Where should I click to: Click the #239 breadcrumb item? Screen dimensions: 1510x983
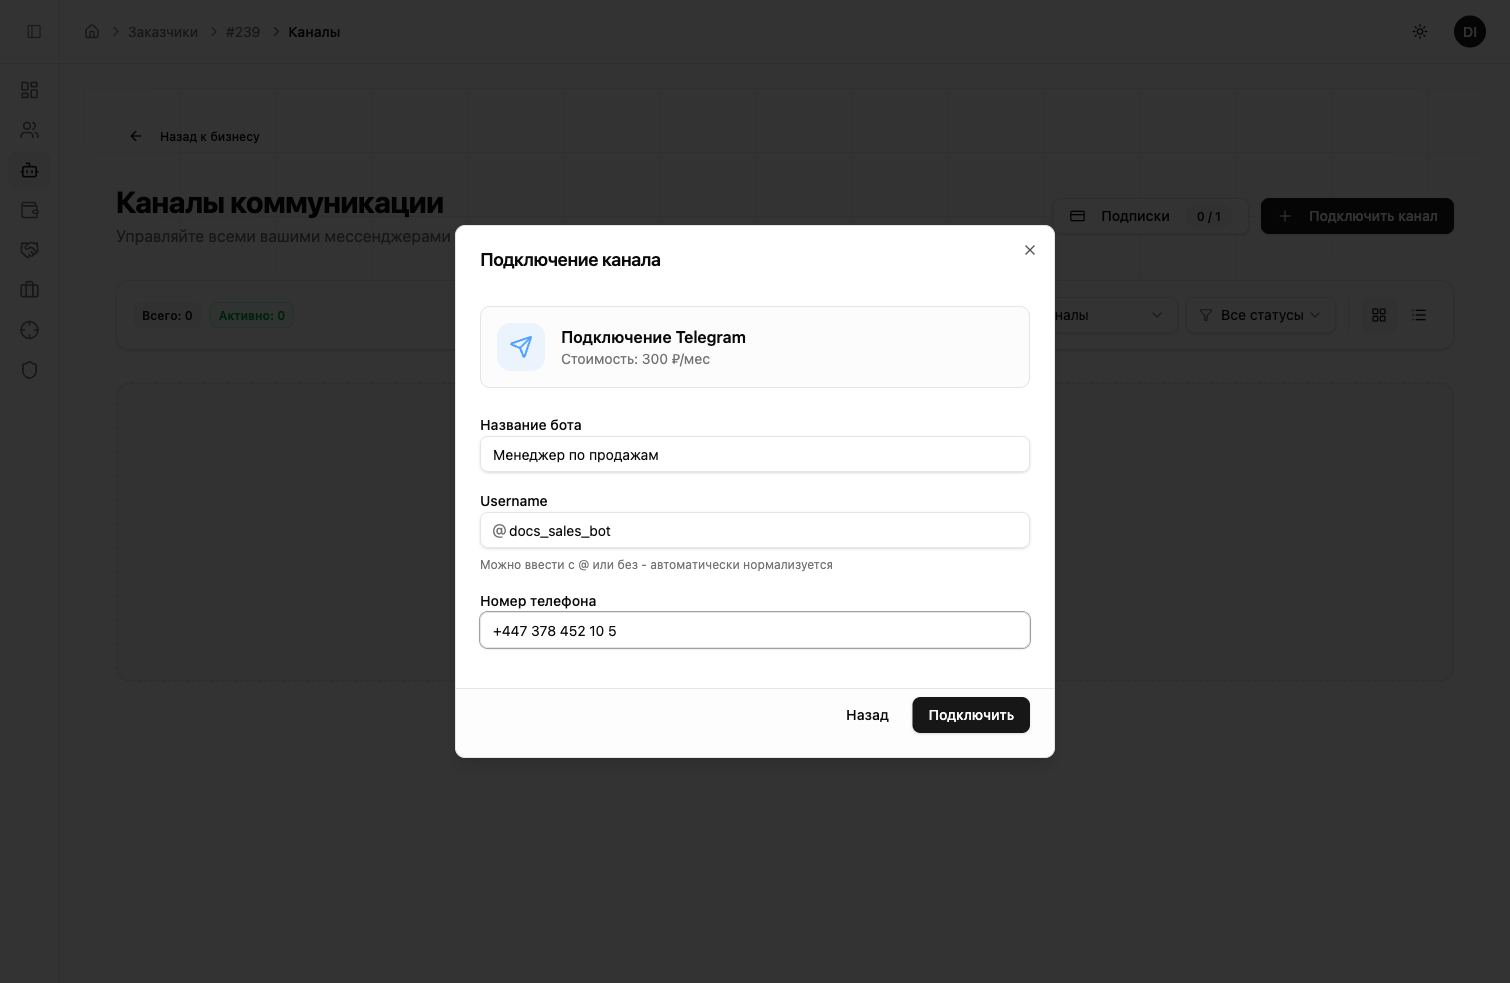(243, 31)
